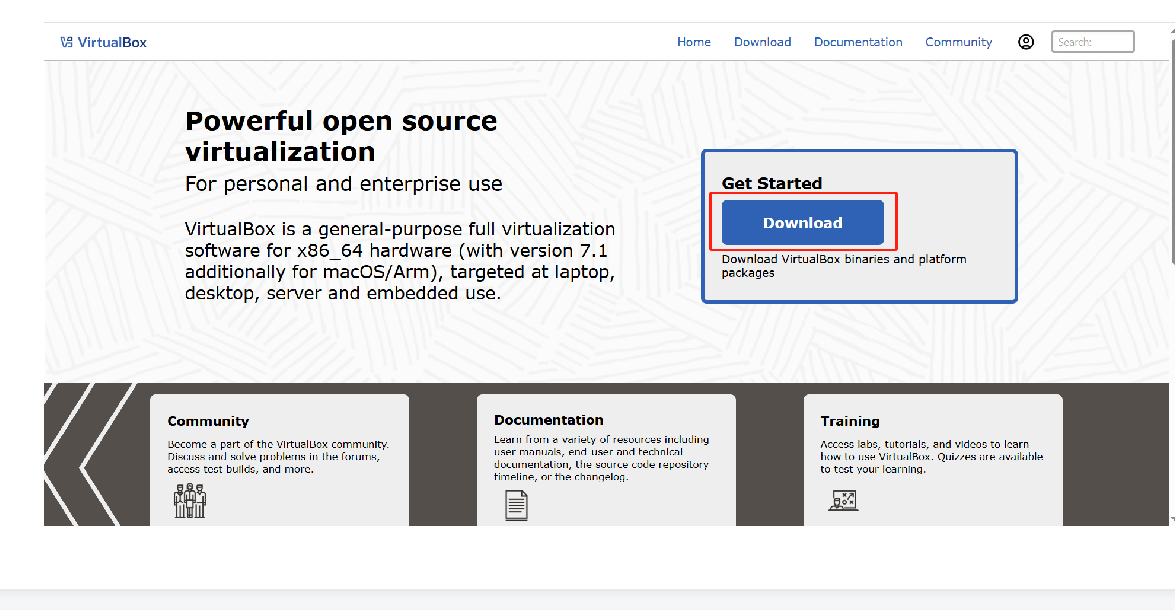Open the Documentation nav menu item
1175x610 pixels.
858,42
